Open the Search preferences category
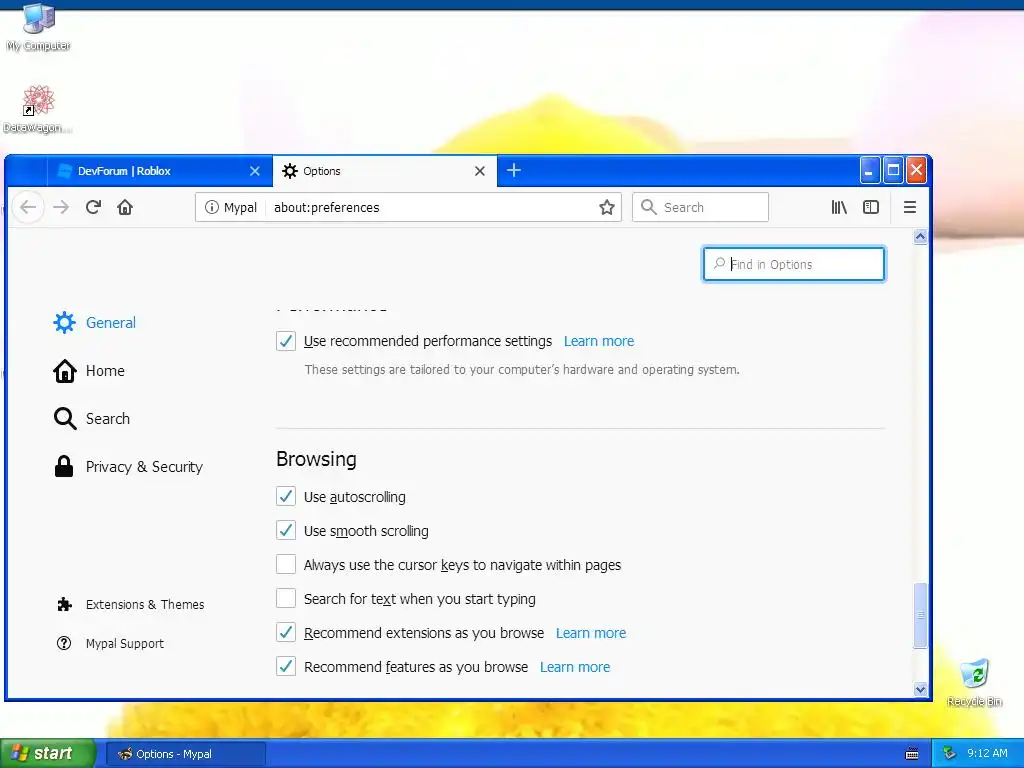 tap(91, 419)
